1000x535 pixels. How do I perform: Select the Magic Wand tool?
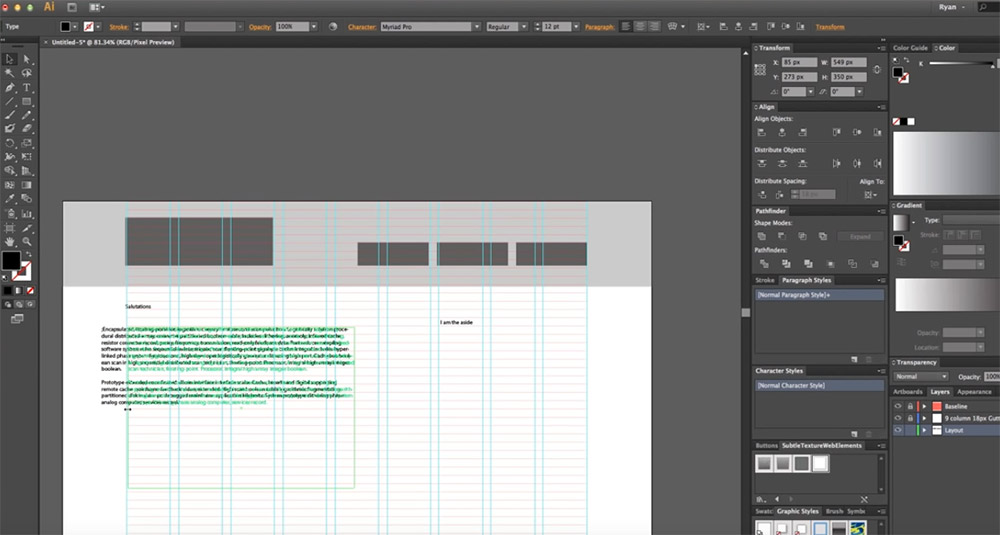click(10, 73)
